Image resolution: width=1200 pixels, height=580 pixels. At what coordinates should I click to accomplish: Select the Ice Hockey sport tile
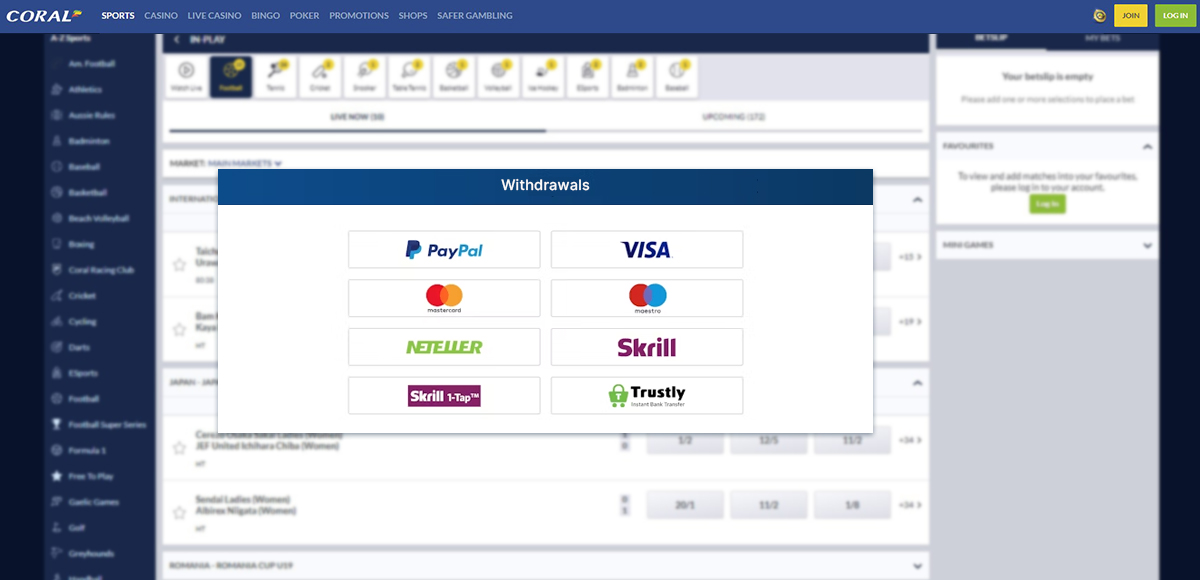click(x=543, y=77)
